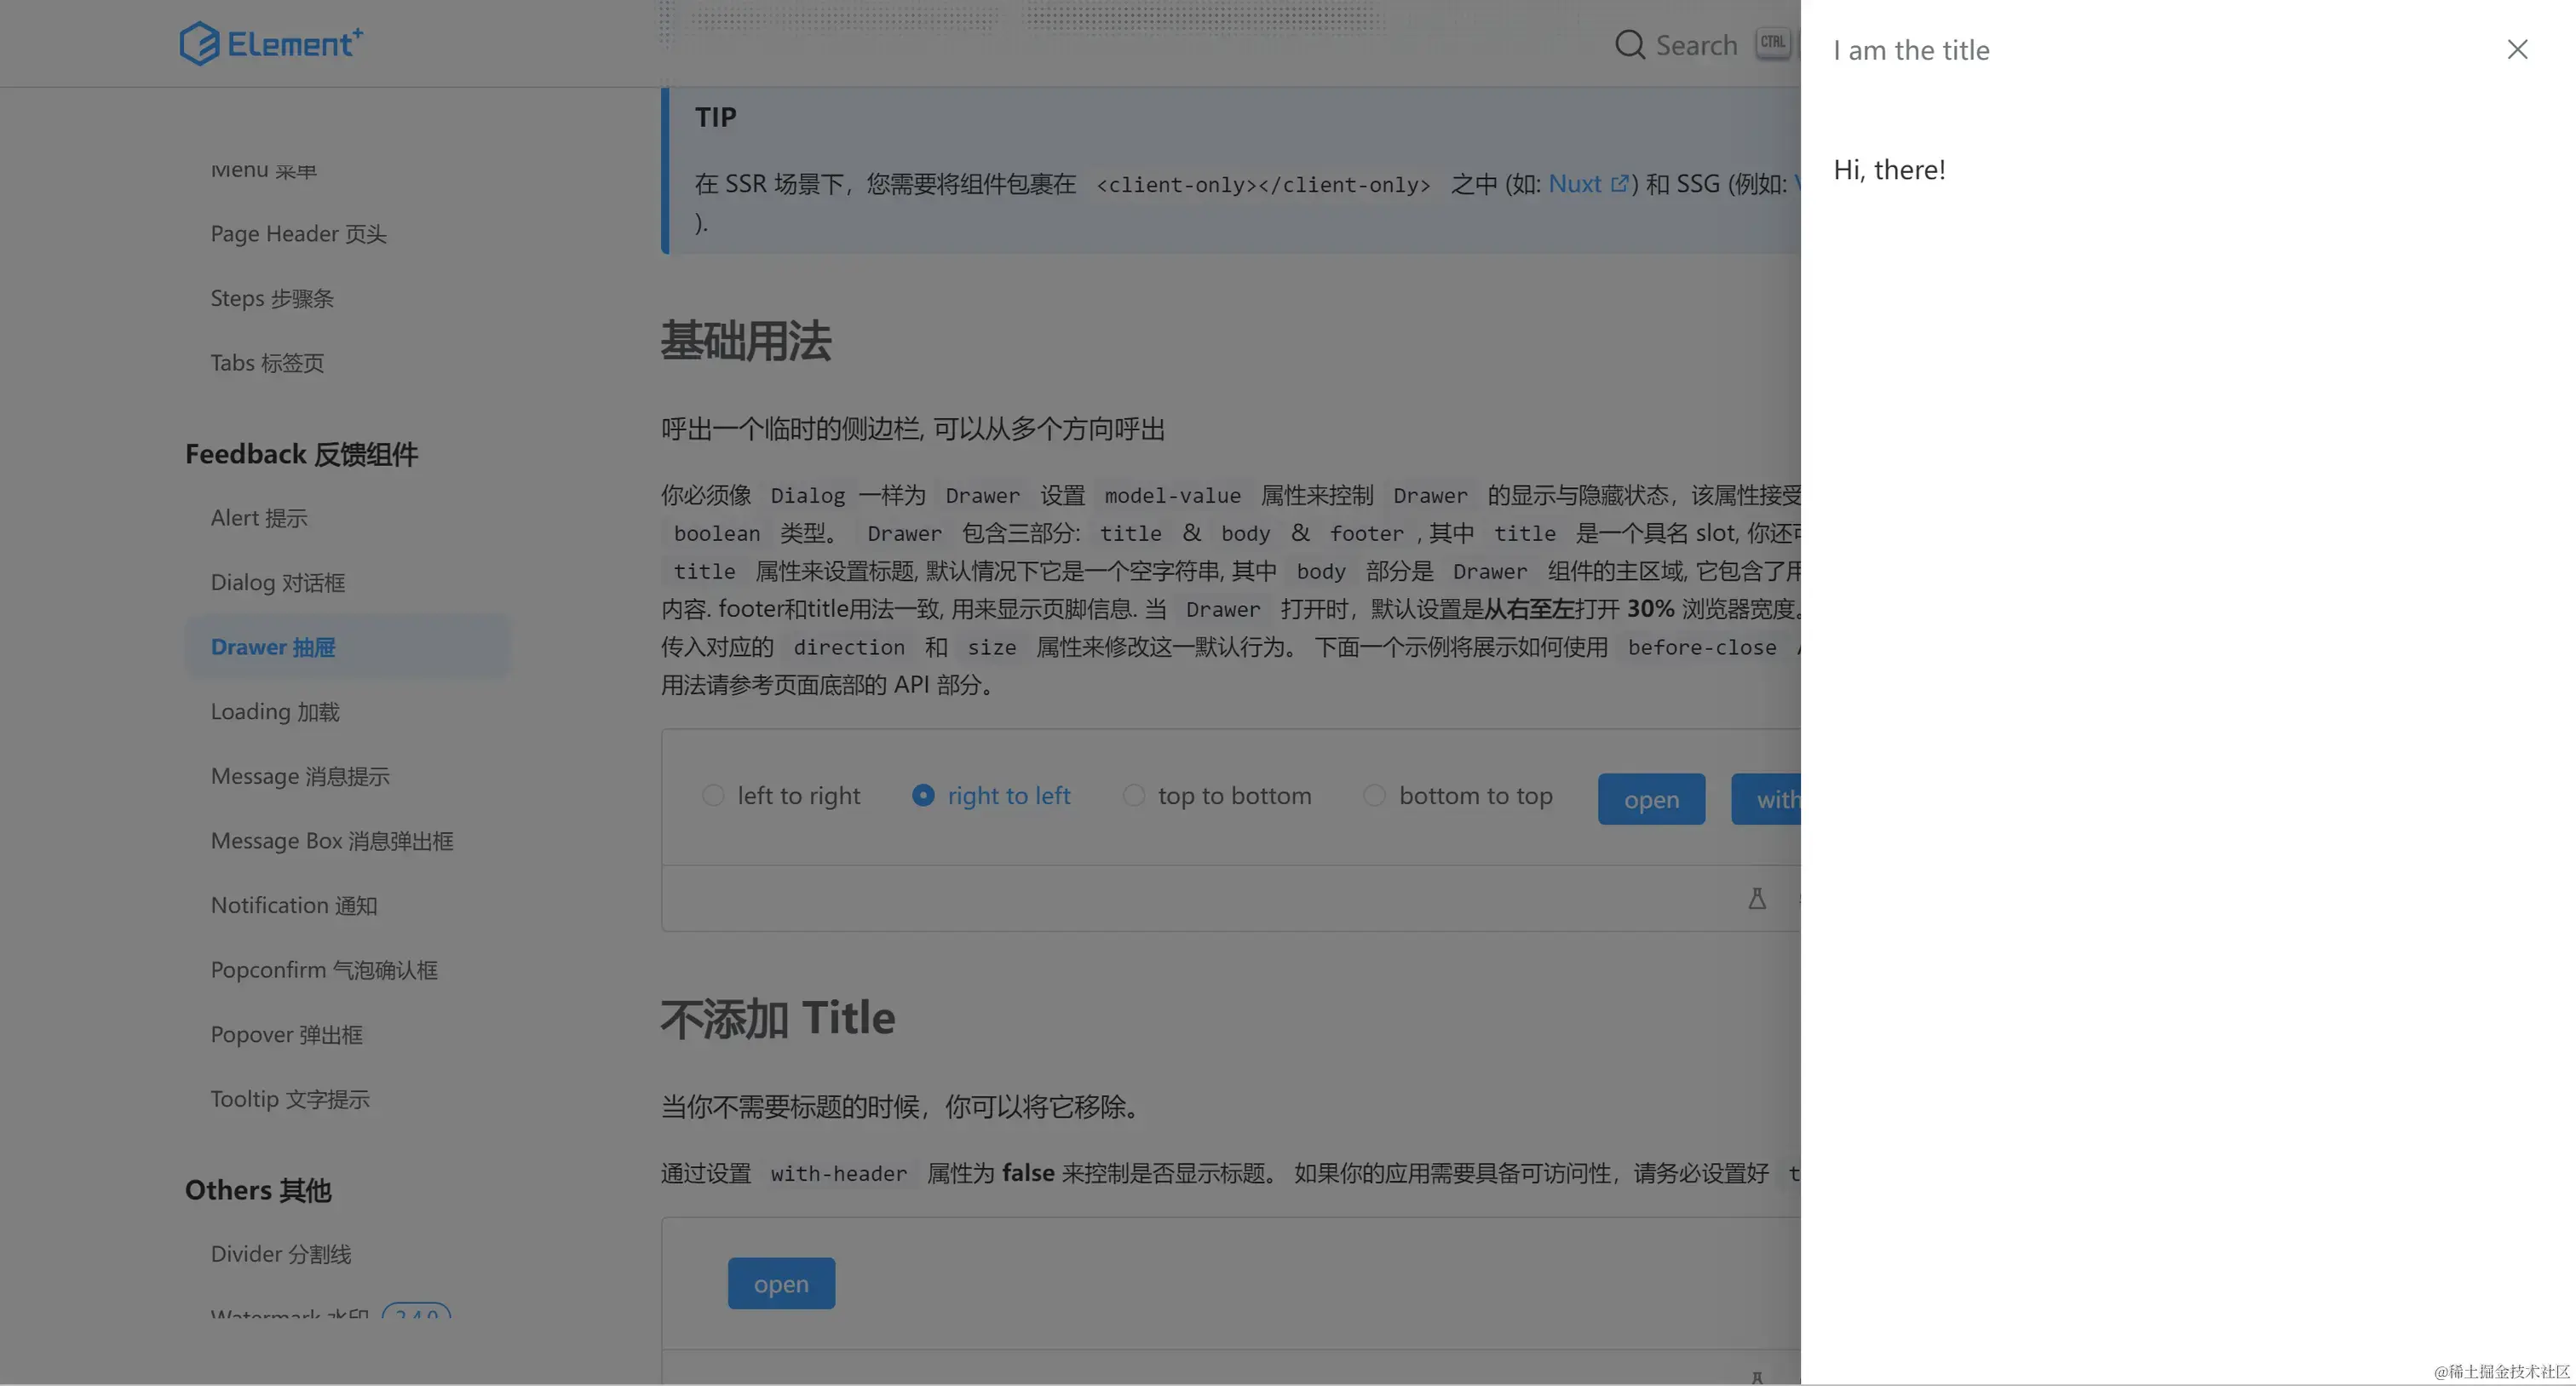2576x1386 pixels.
Task: Click the external link icon beside Nuxt
Action: click(1619, 184)
